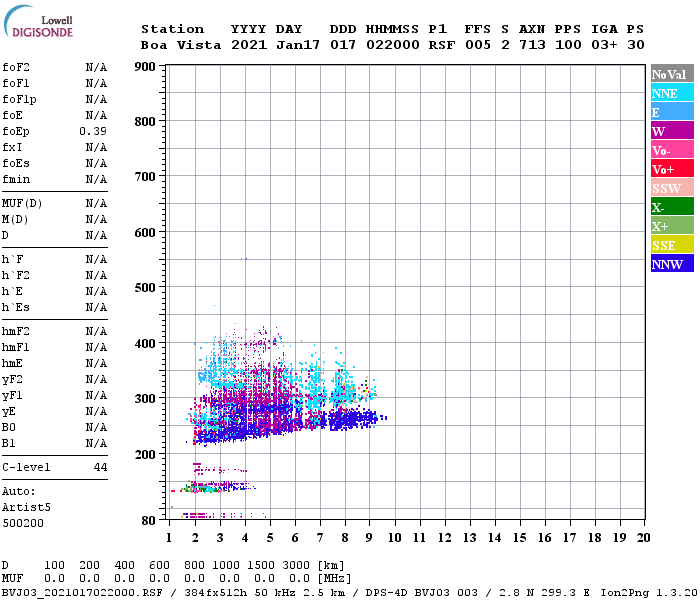Select the W purple legend swatch
The image size is (700, 600).
[x=672, y=131]
